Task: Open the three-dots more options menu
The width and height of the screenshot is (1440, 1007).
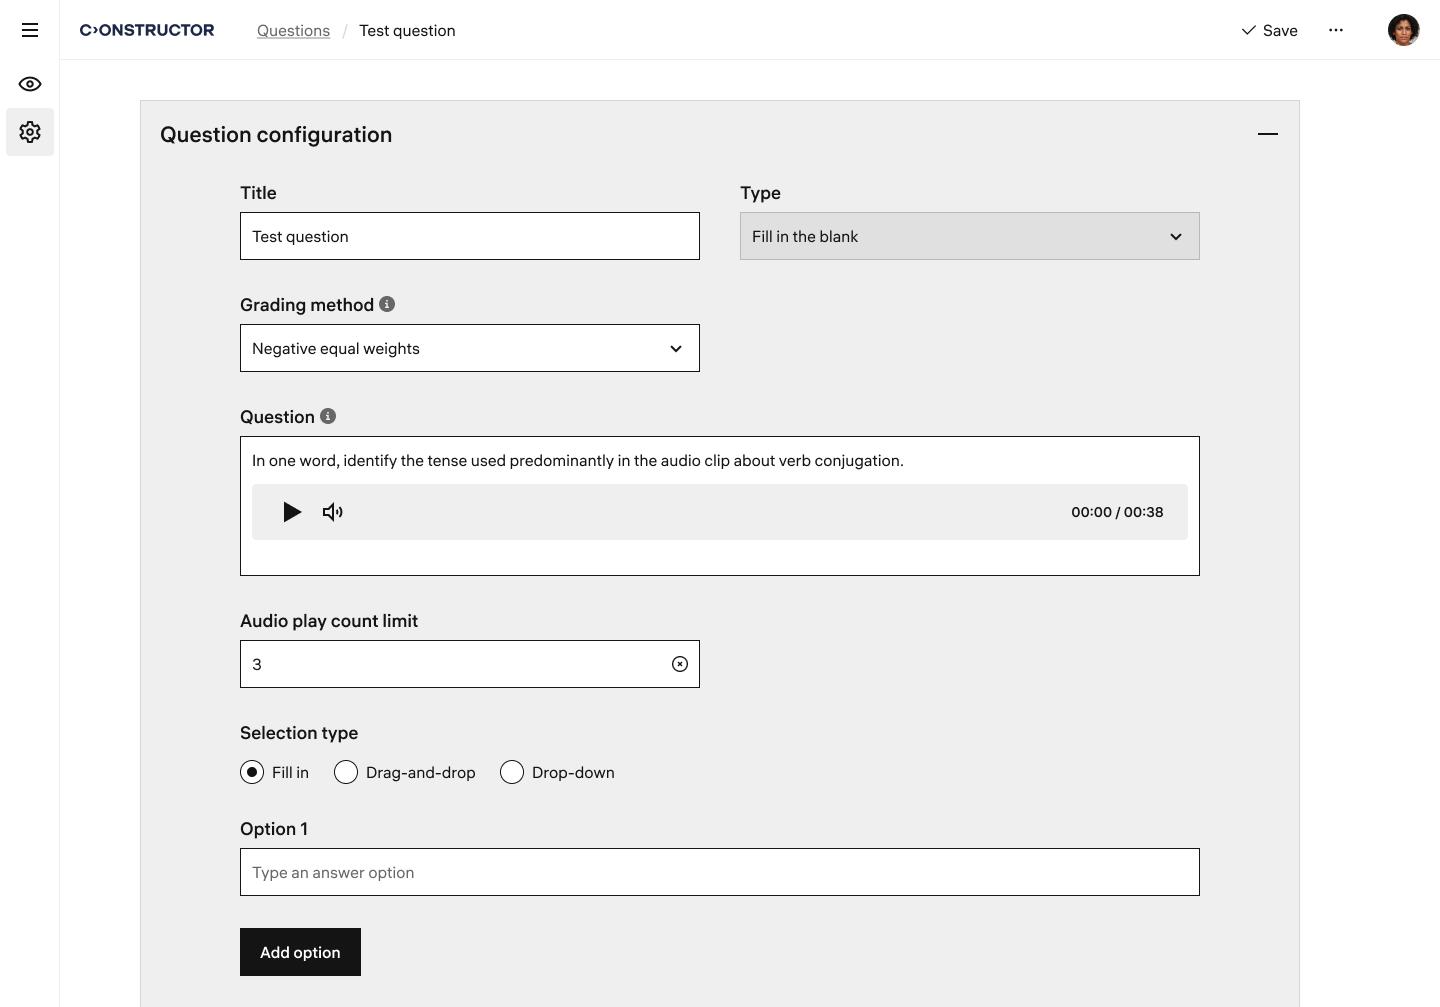Action: point(1336,30)
